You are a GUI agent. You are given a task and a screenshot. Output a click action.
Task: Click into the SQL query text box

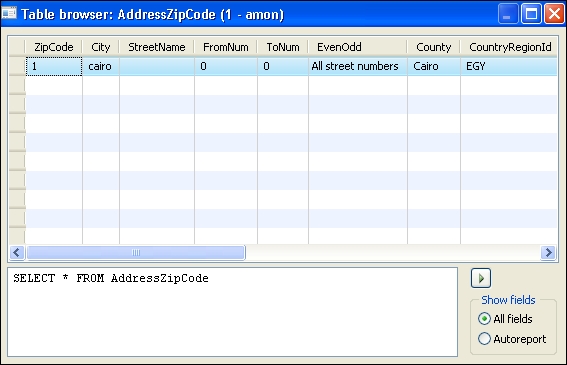coord(233,312)
